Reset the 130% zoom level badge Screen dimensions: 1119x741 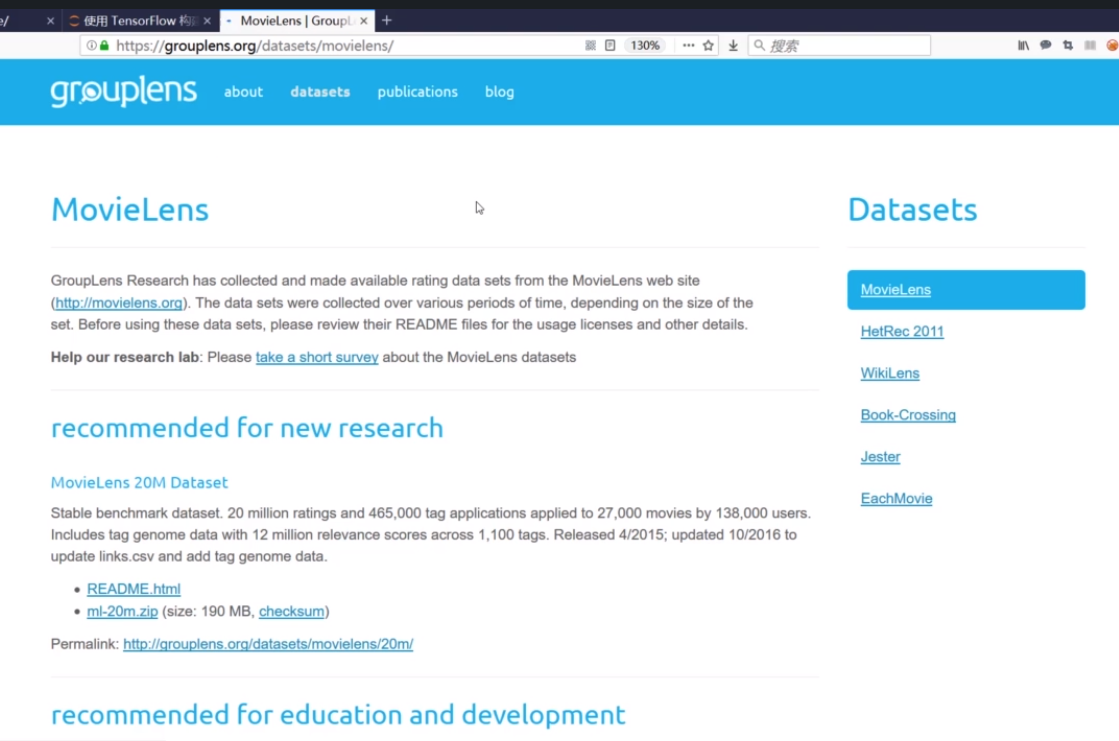(645, 46)
